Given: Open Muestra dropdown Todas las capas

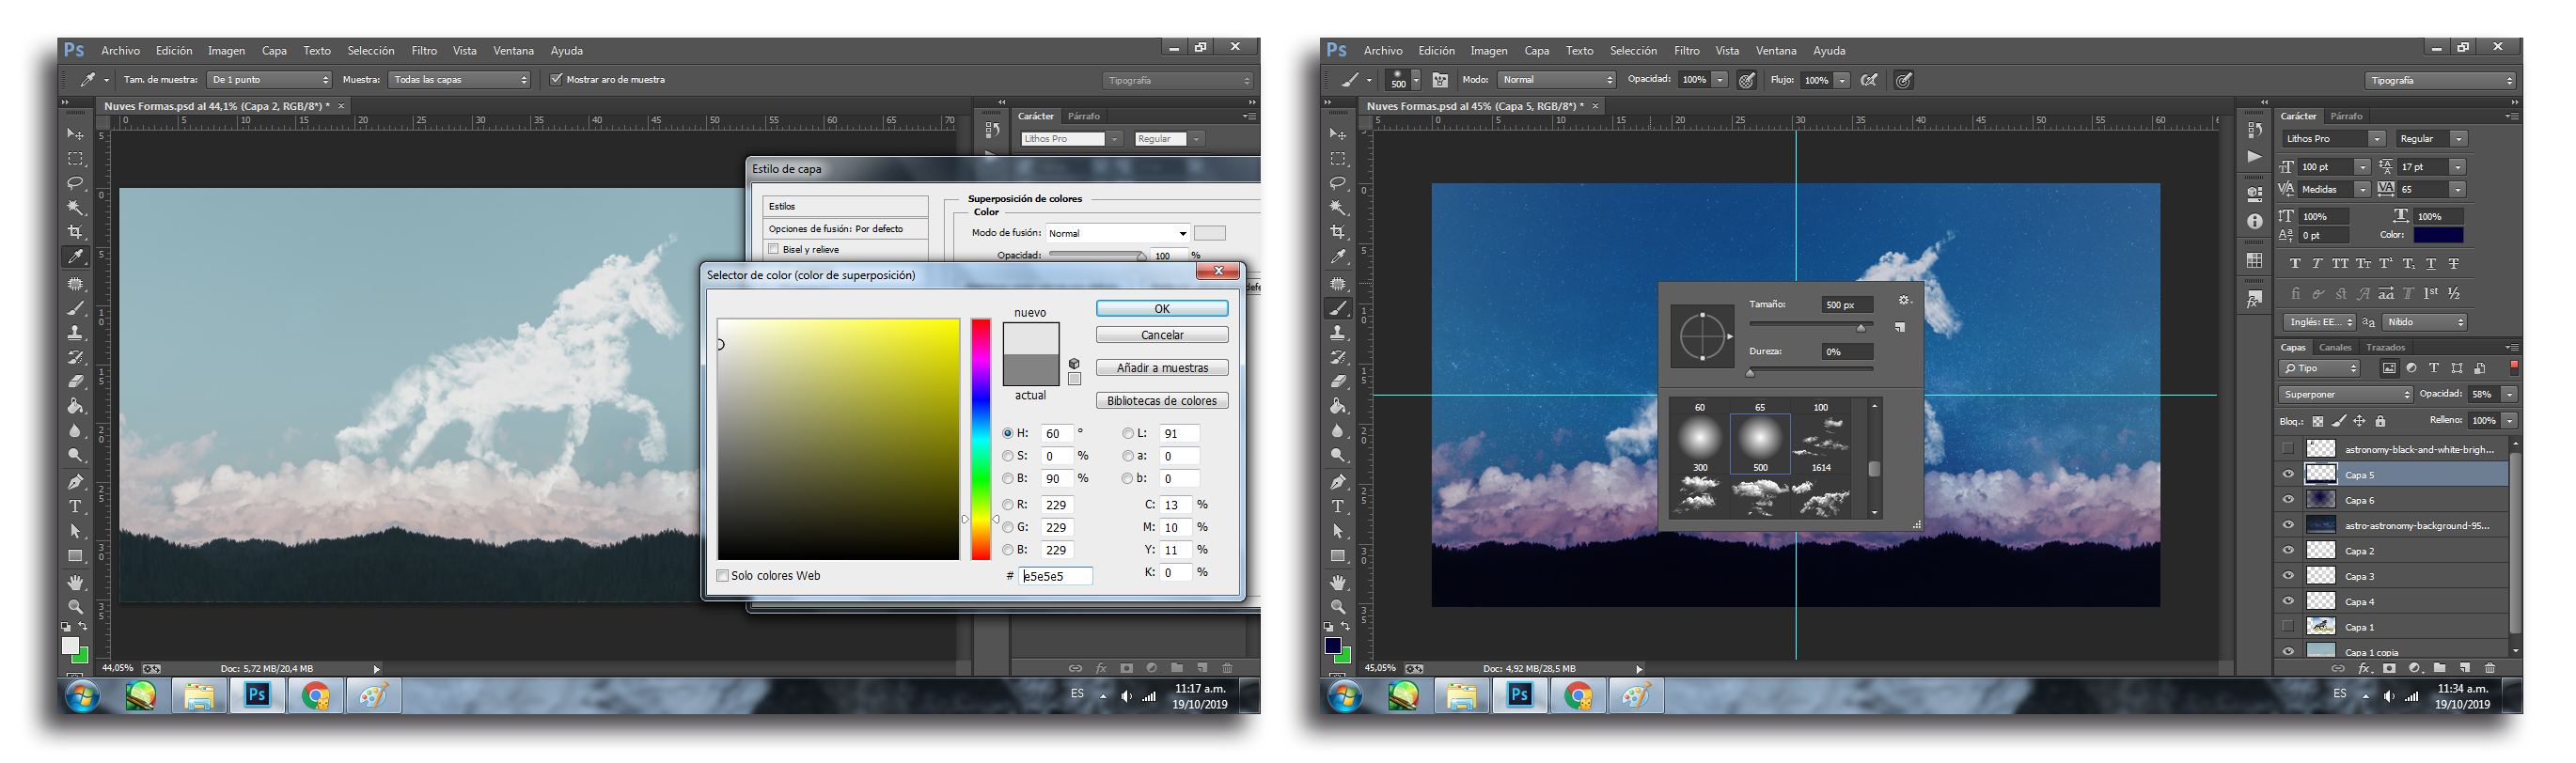Looking at the screenshot, I should (459, 79).
